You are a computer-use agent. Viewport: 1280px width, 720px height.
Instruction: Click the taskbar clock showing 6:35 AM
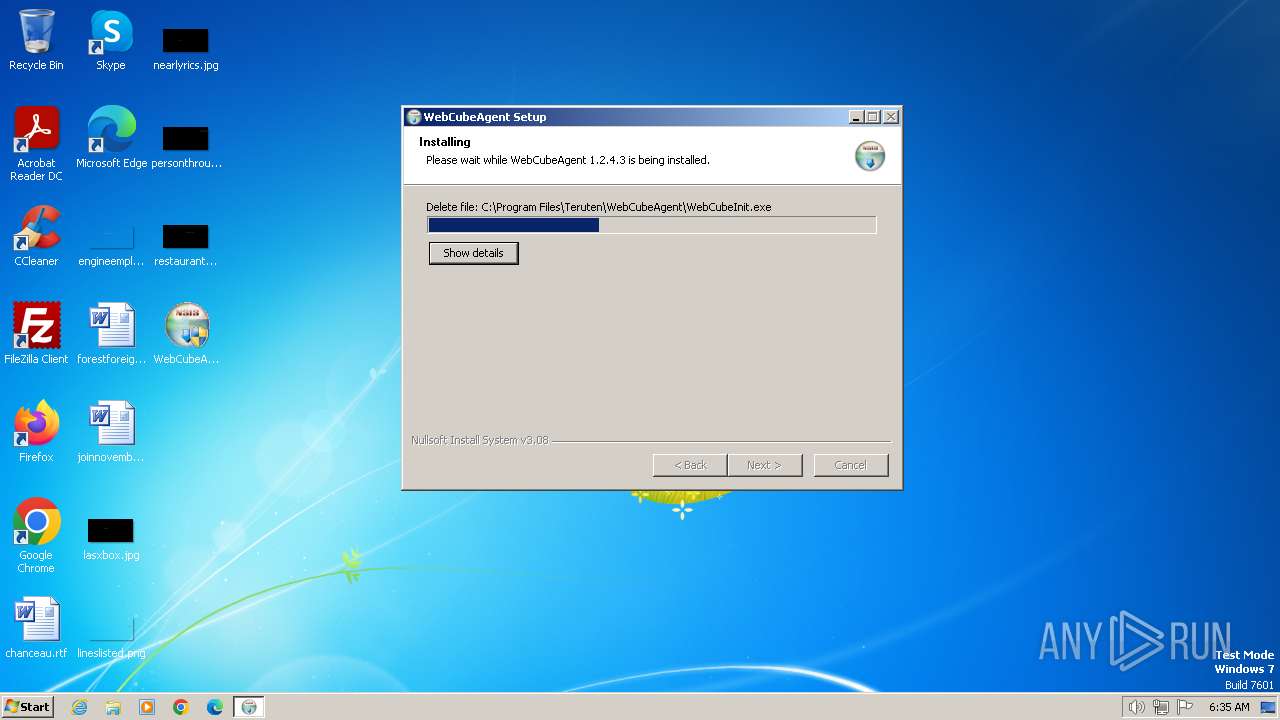tap(1229, 707)
